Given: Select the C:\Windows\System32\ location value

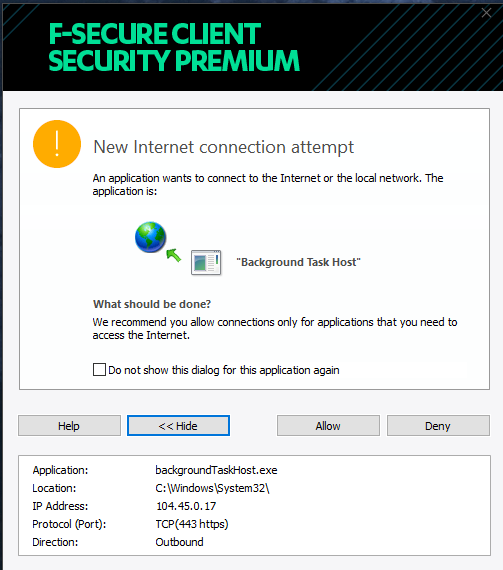Looking at the screenshot, I should point(212,488).
